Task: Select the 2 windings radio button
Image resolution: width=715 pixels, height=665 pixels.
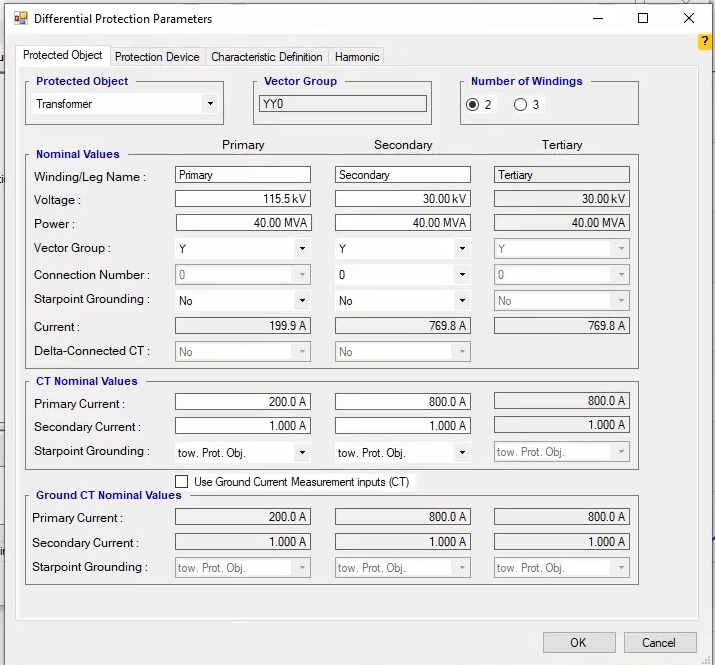Action: tap(473, 105)
